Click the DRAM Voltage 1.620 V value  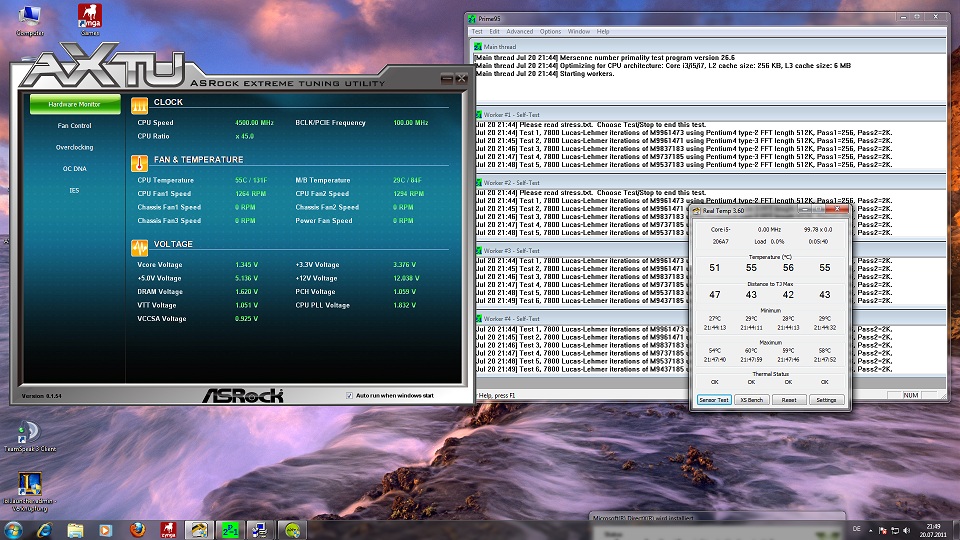click(x=246, y=291)
